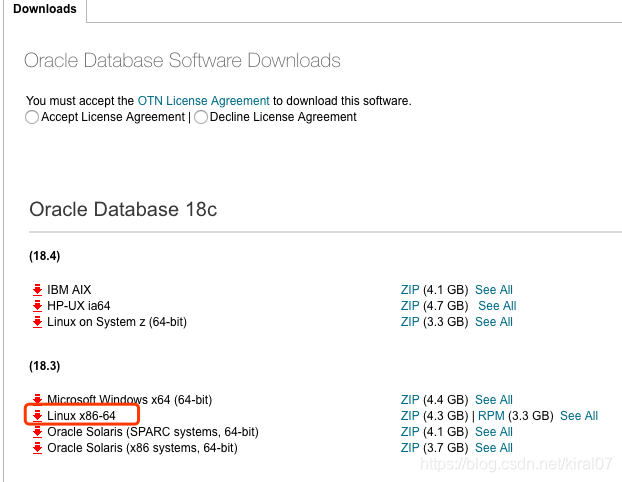This screenshot has height=482, width=622.
Task: Click See All for Linux x86-64
Action: pos(579,416)
